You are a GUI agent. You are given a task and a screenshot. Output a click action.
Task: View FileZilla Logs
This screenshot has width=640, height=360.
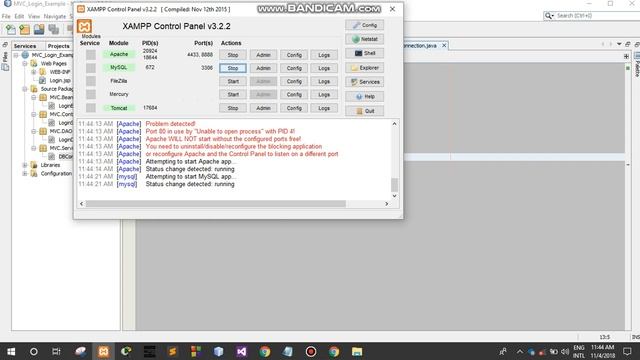(324, 81)
